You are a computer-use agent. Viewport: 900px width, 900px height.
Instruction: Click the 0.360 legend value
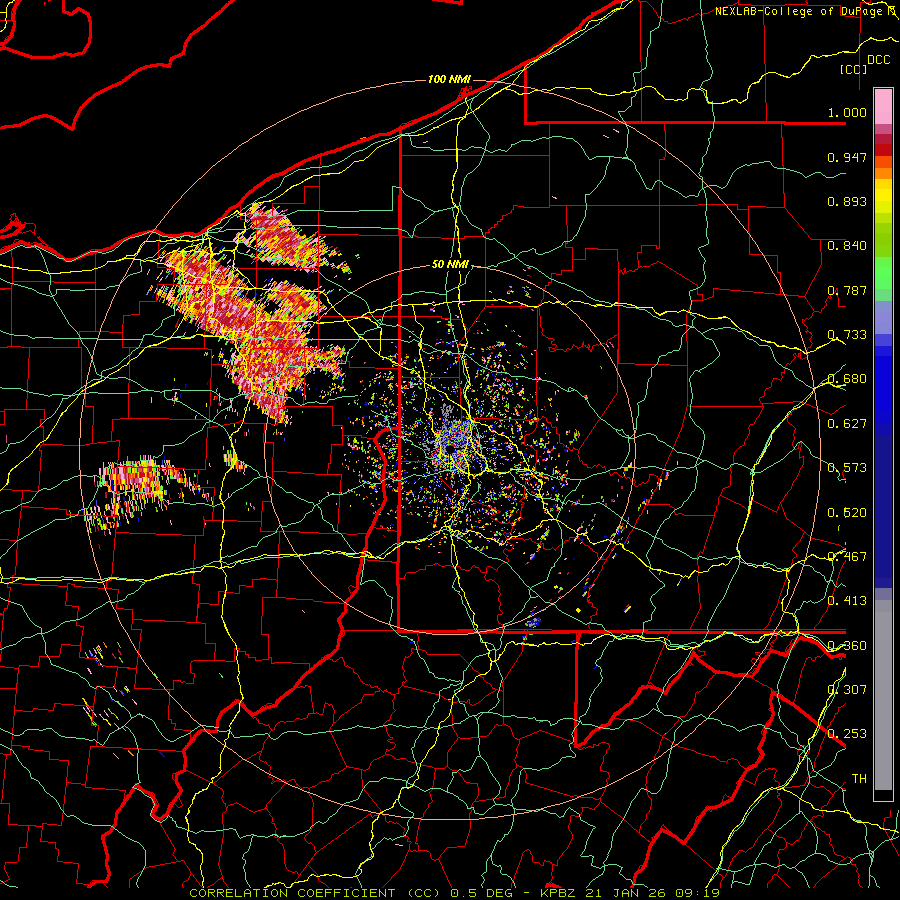point(847,646)
